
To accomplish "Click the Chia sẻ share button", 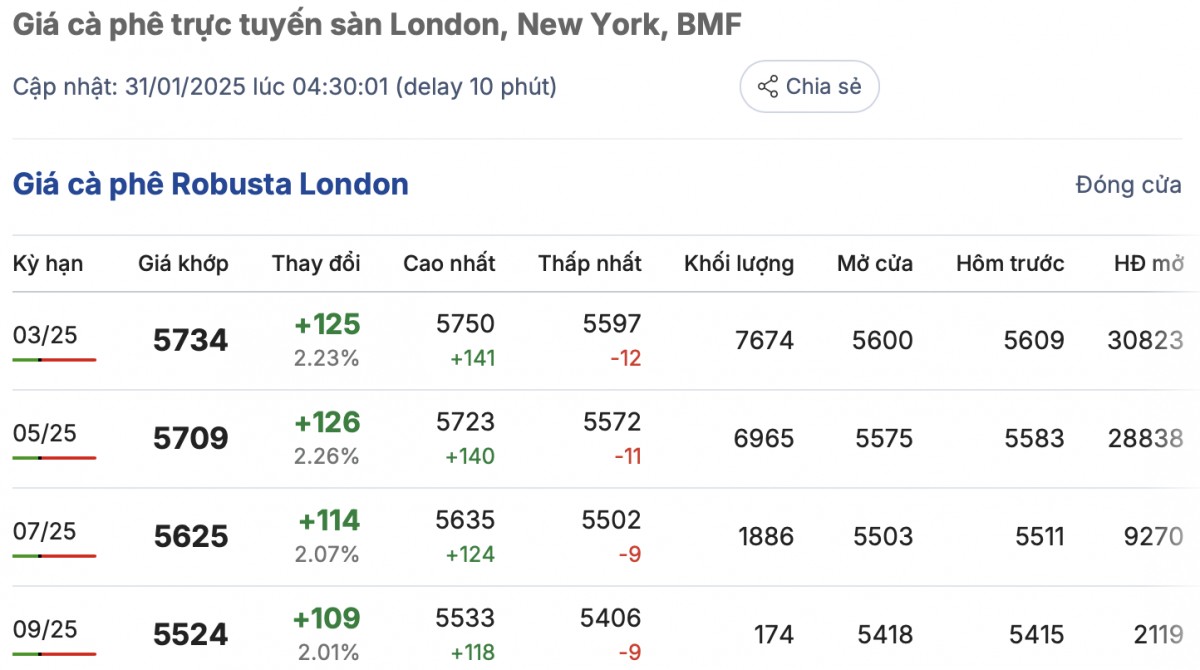I will coord(809,87).
